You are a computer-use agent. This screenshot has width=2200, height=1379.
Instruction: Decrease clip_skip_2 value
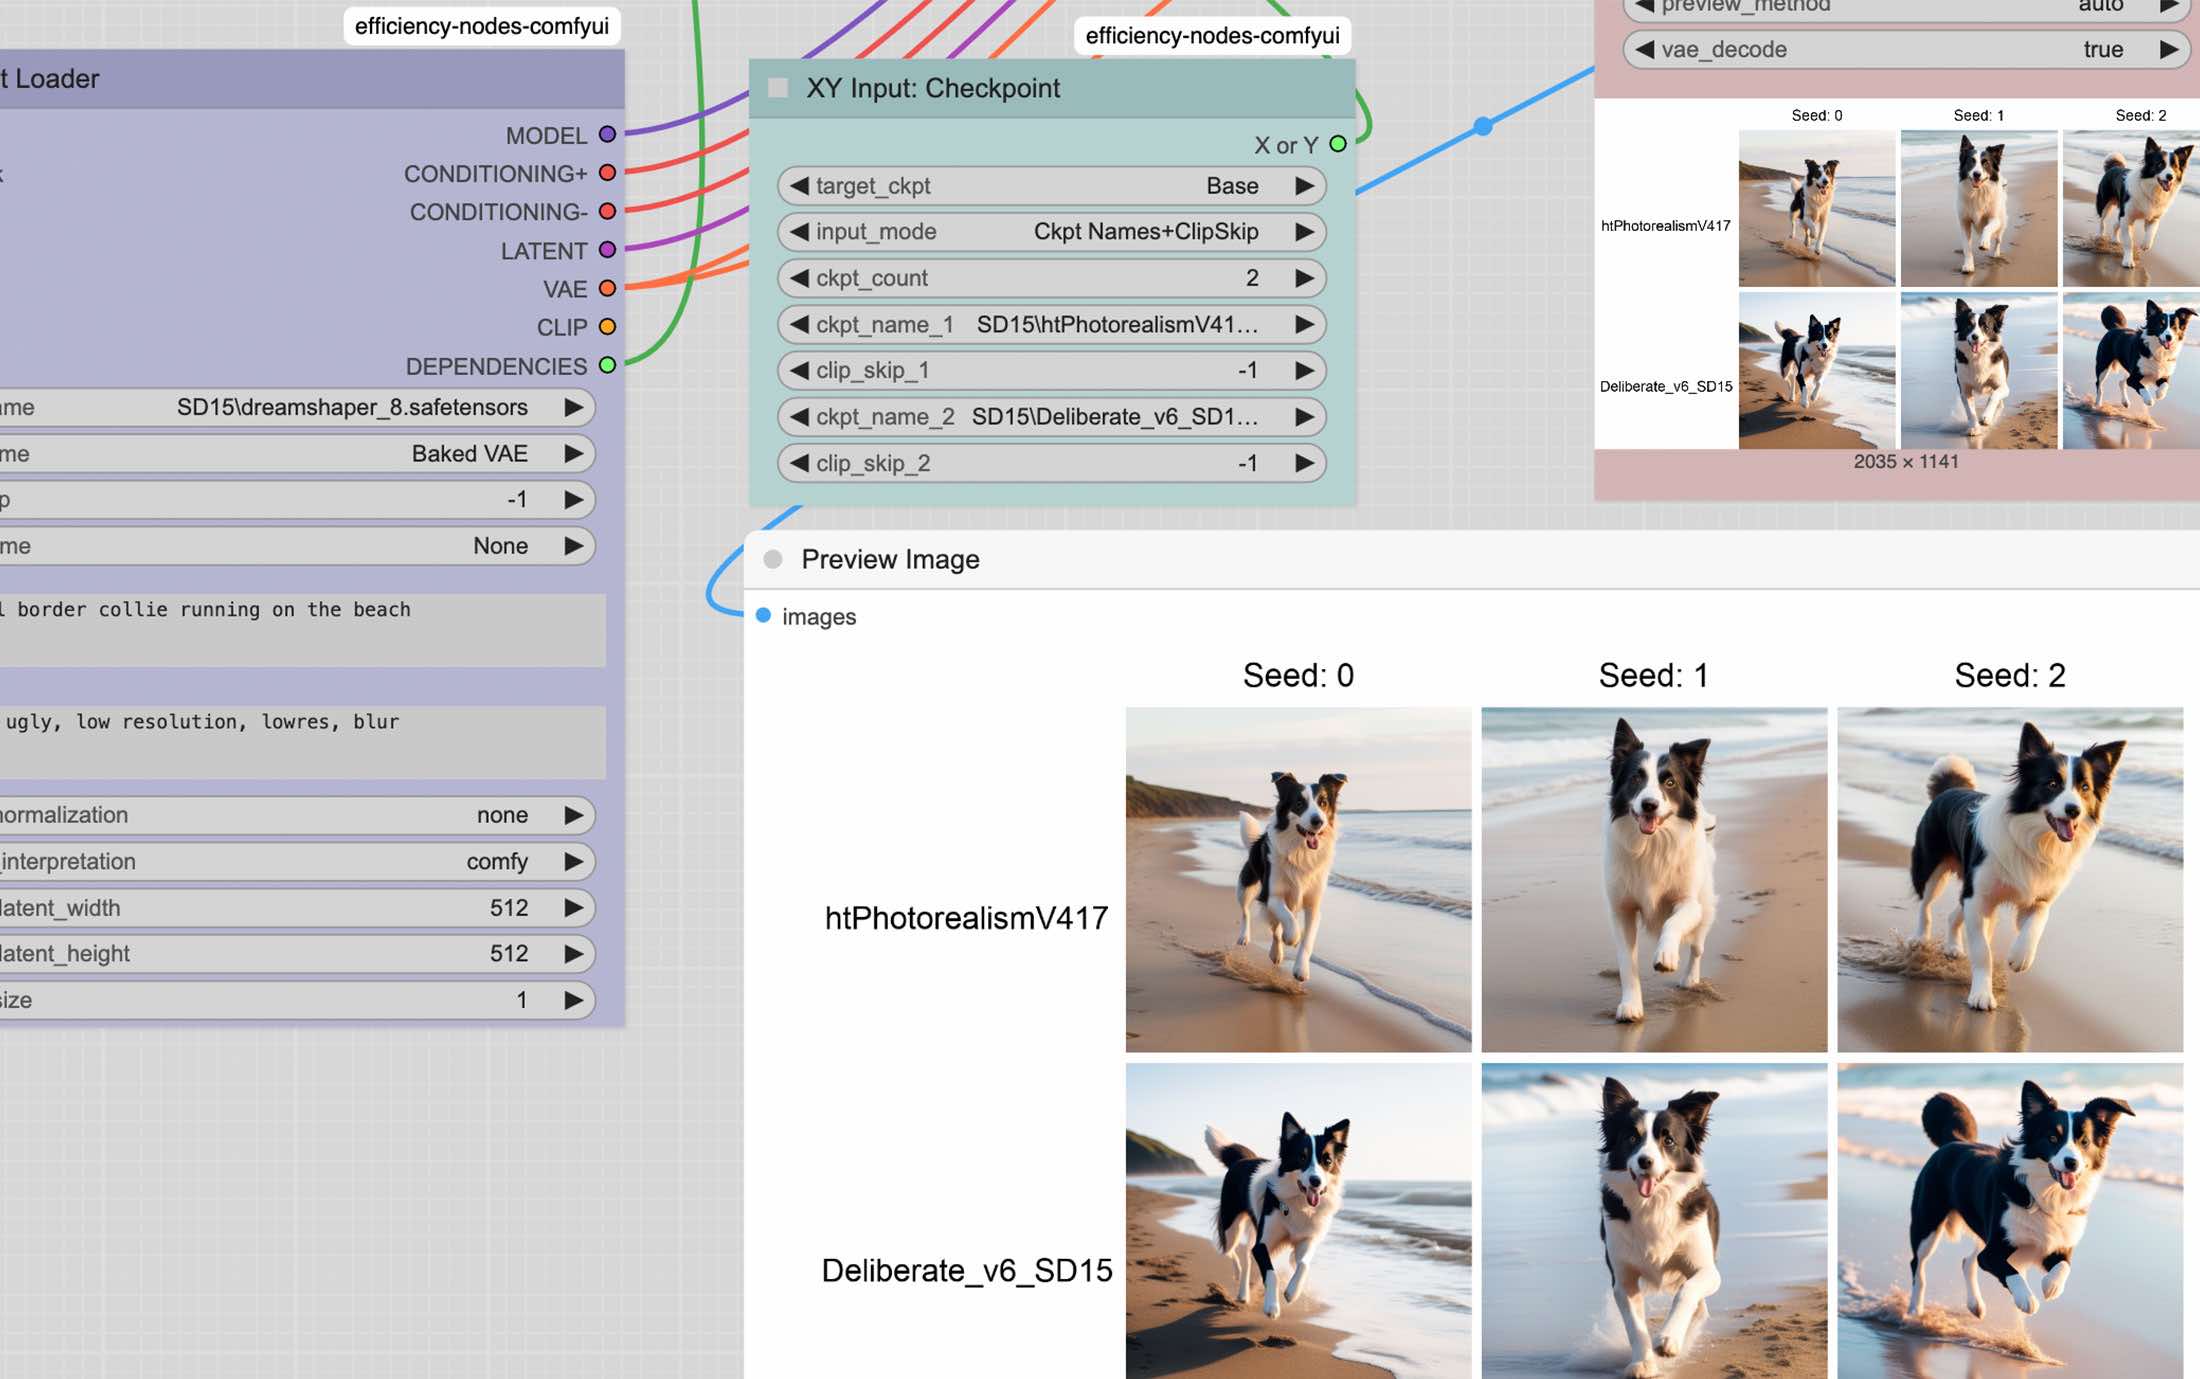799,463
